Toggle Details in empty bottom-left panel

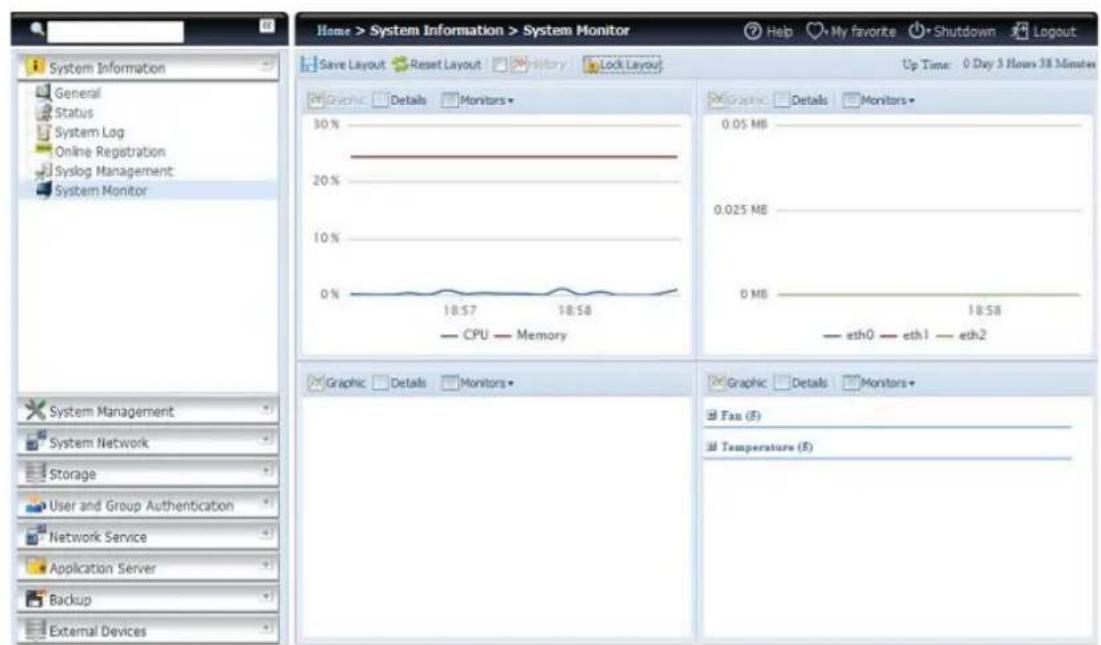click(400, 383)
